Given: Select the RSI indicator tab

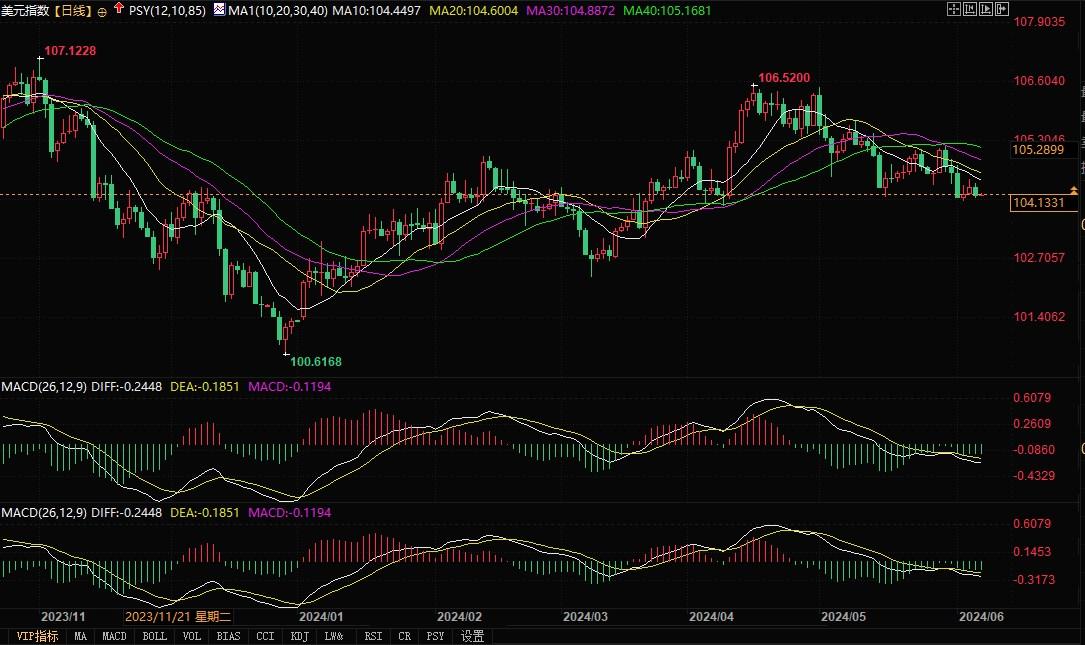Looking at the screenshot, I should click(x=372, y=636).
